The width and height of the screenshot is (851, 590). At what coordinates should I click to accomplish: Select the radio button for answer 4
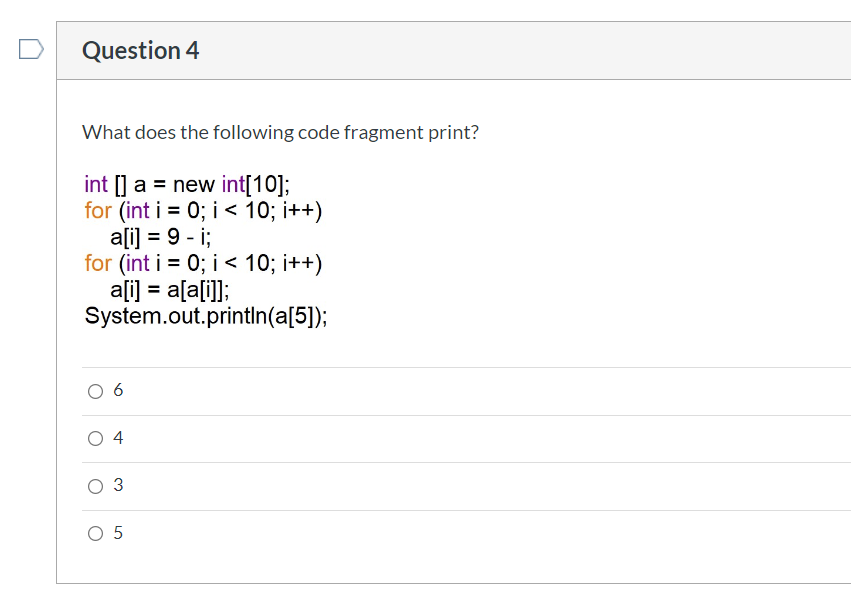pos(96,439)
